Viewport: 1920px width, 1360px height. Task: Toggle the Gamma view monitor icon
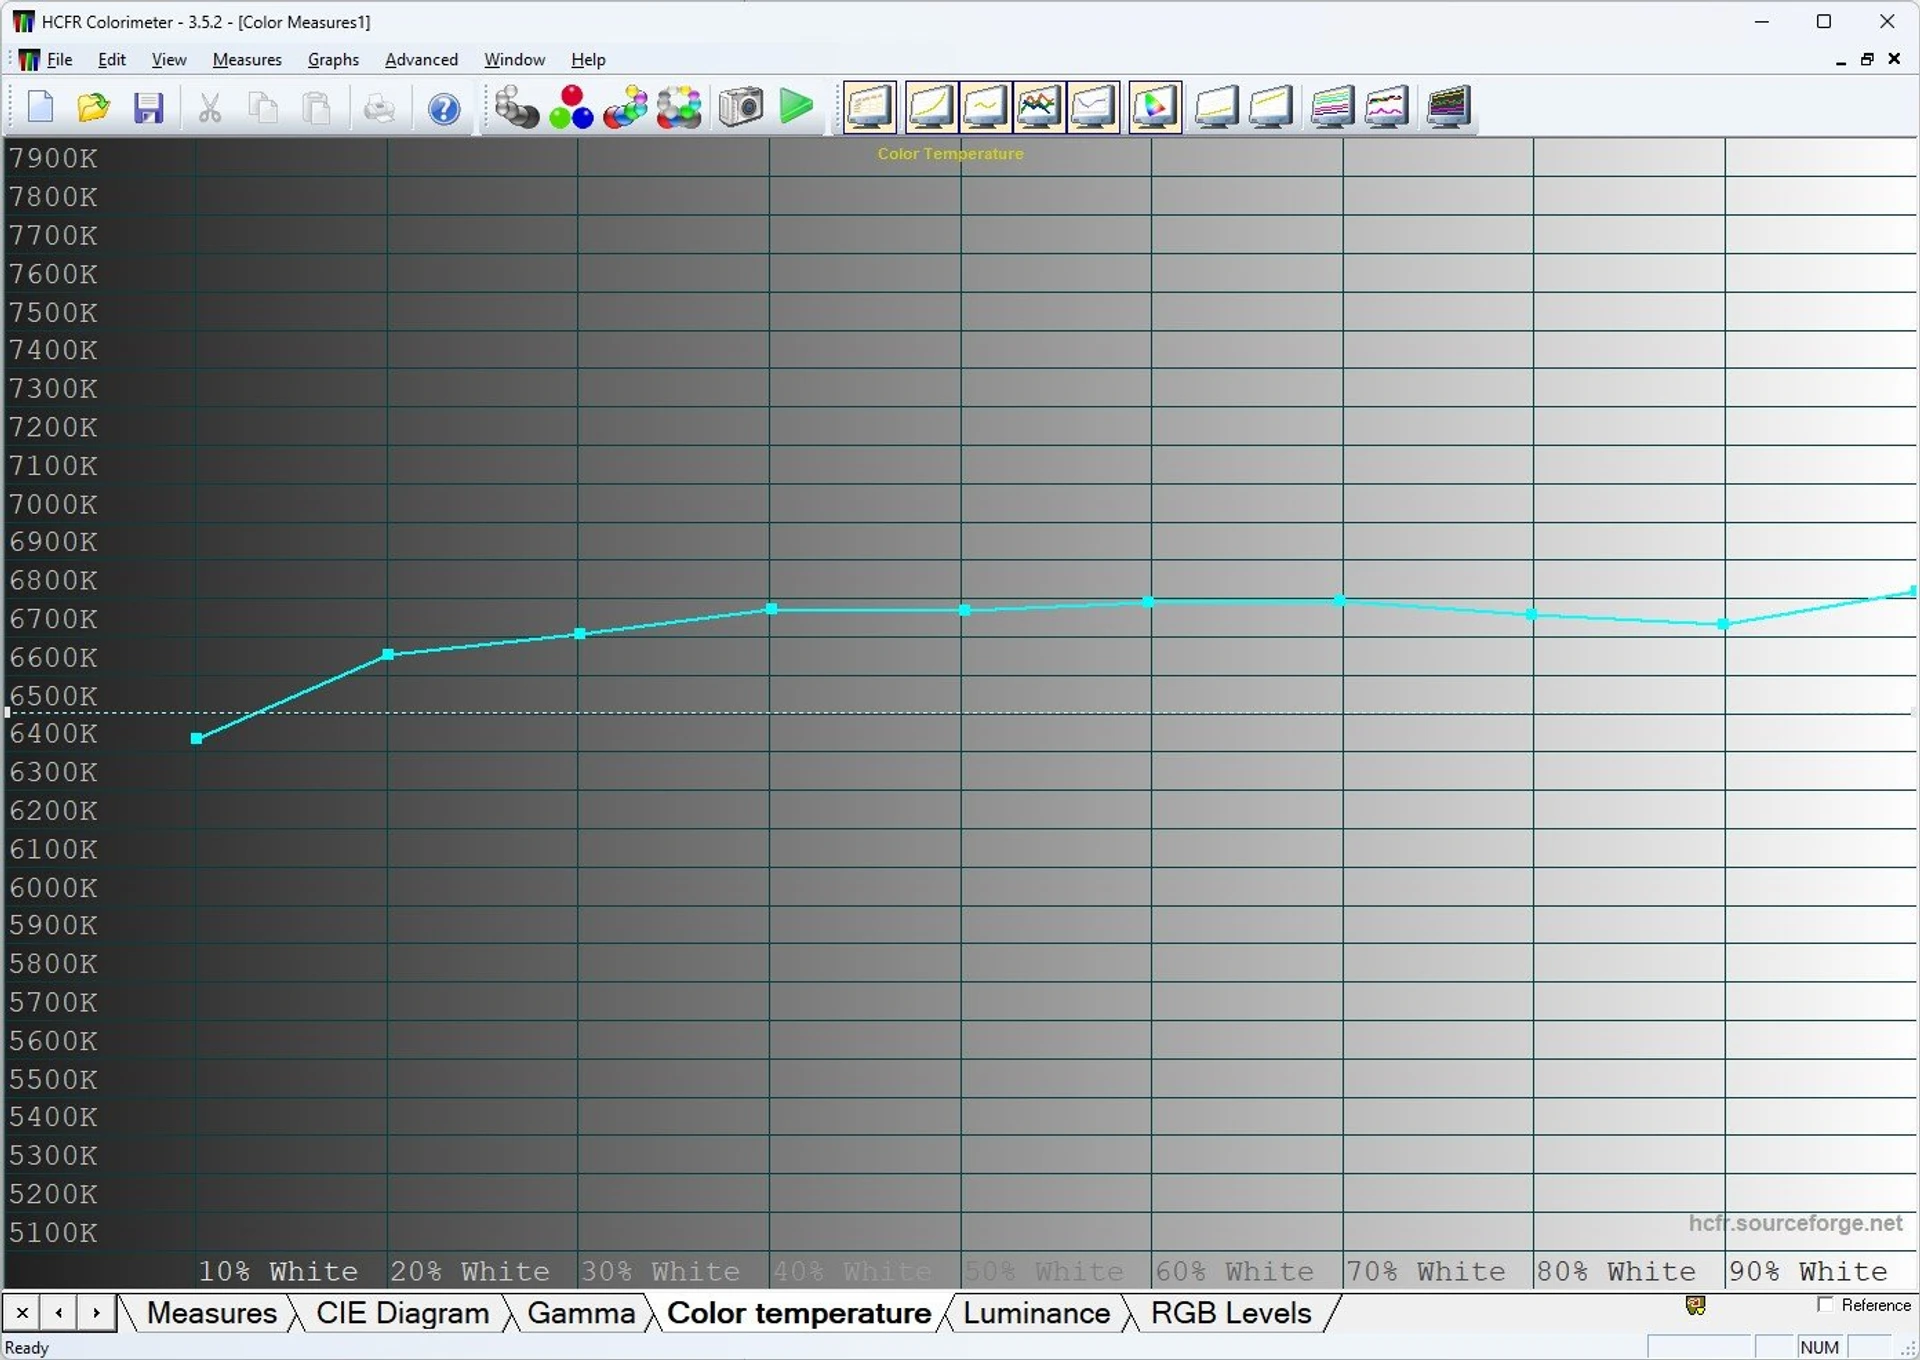coord(985,107)
